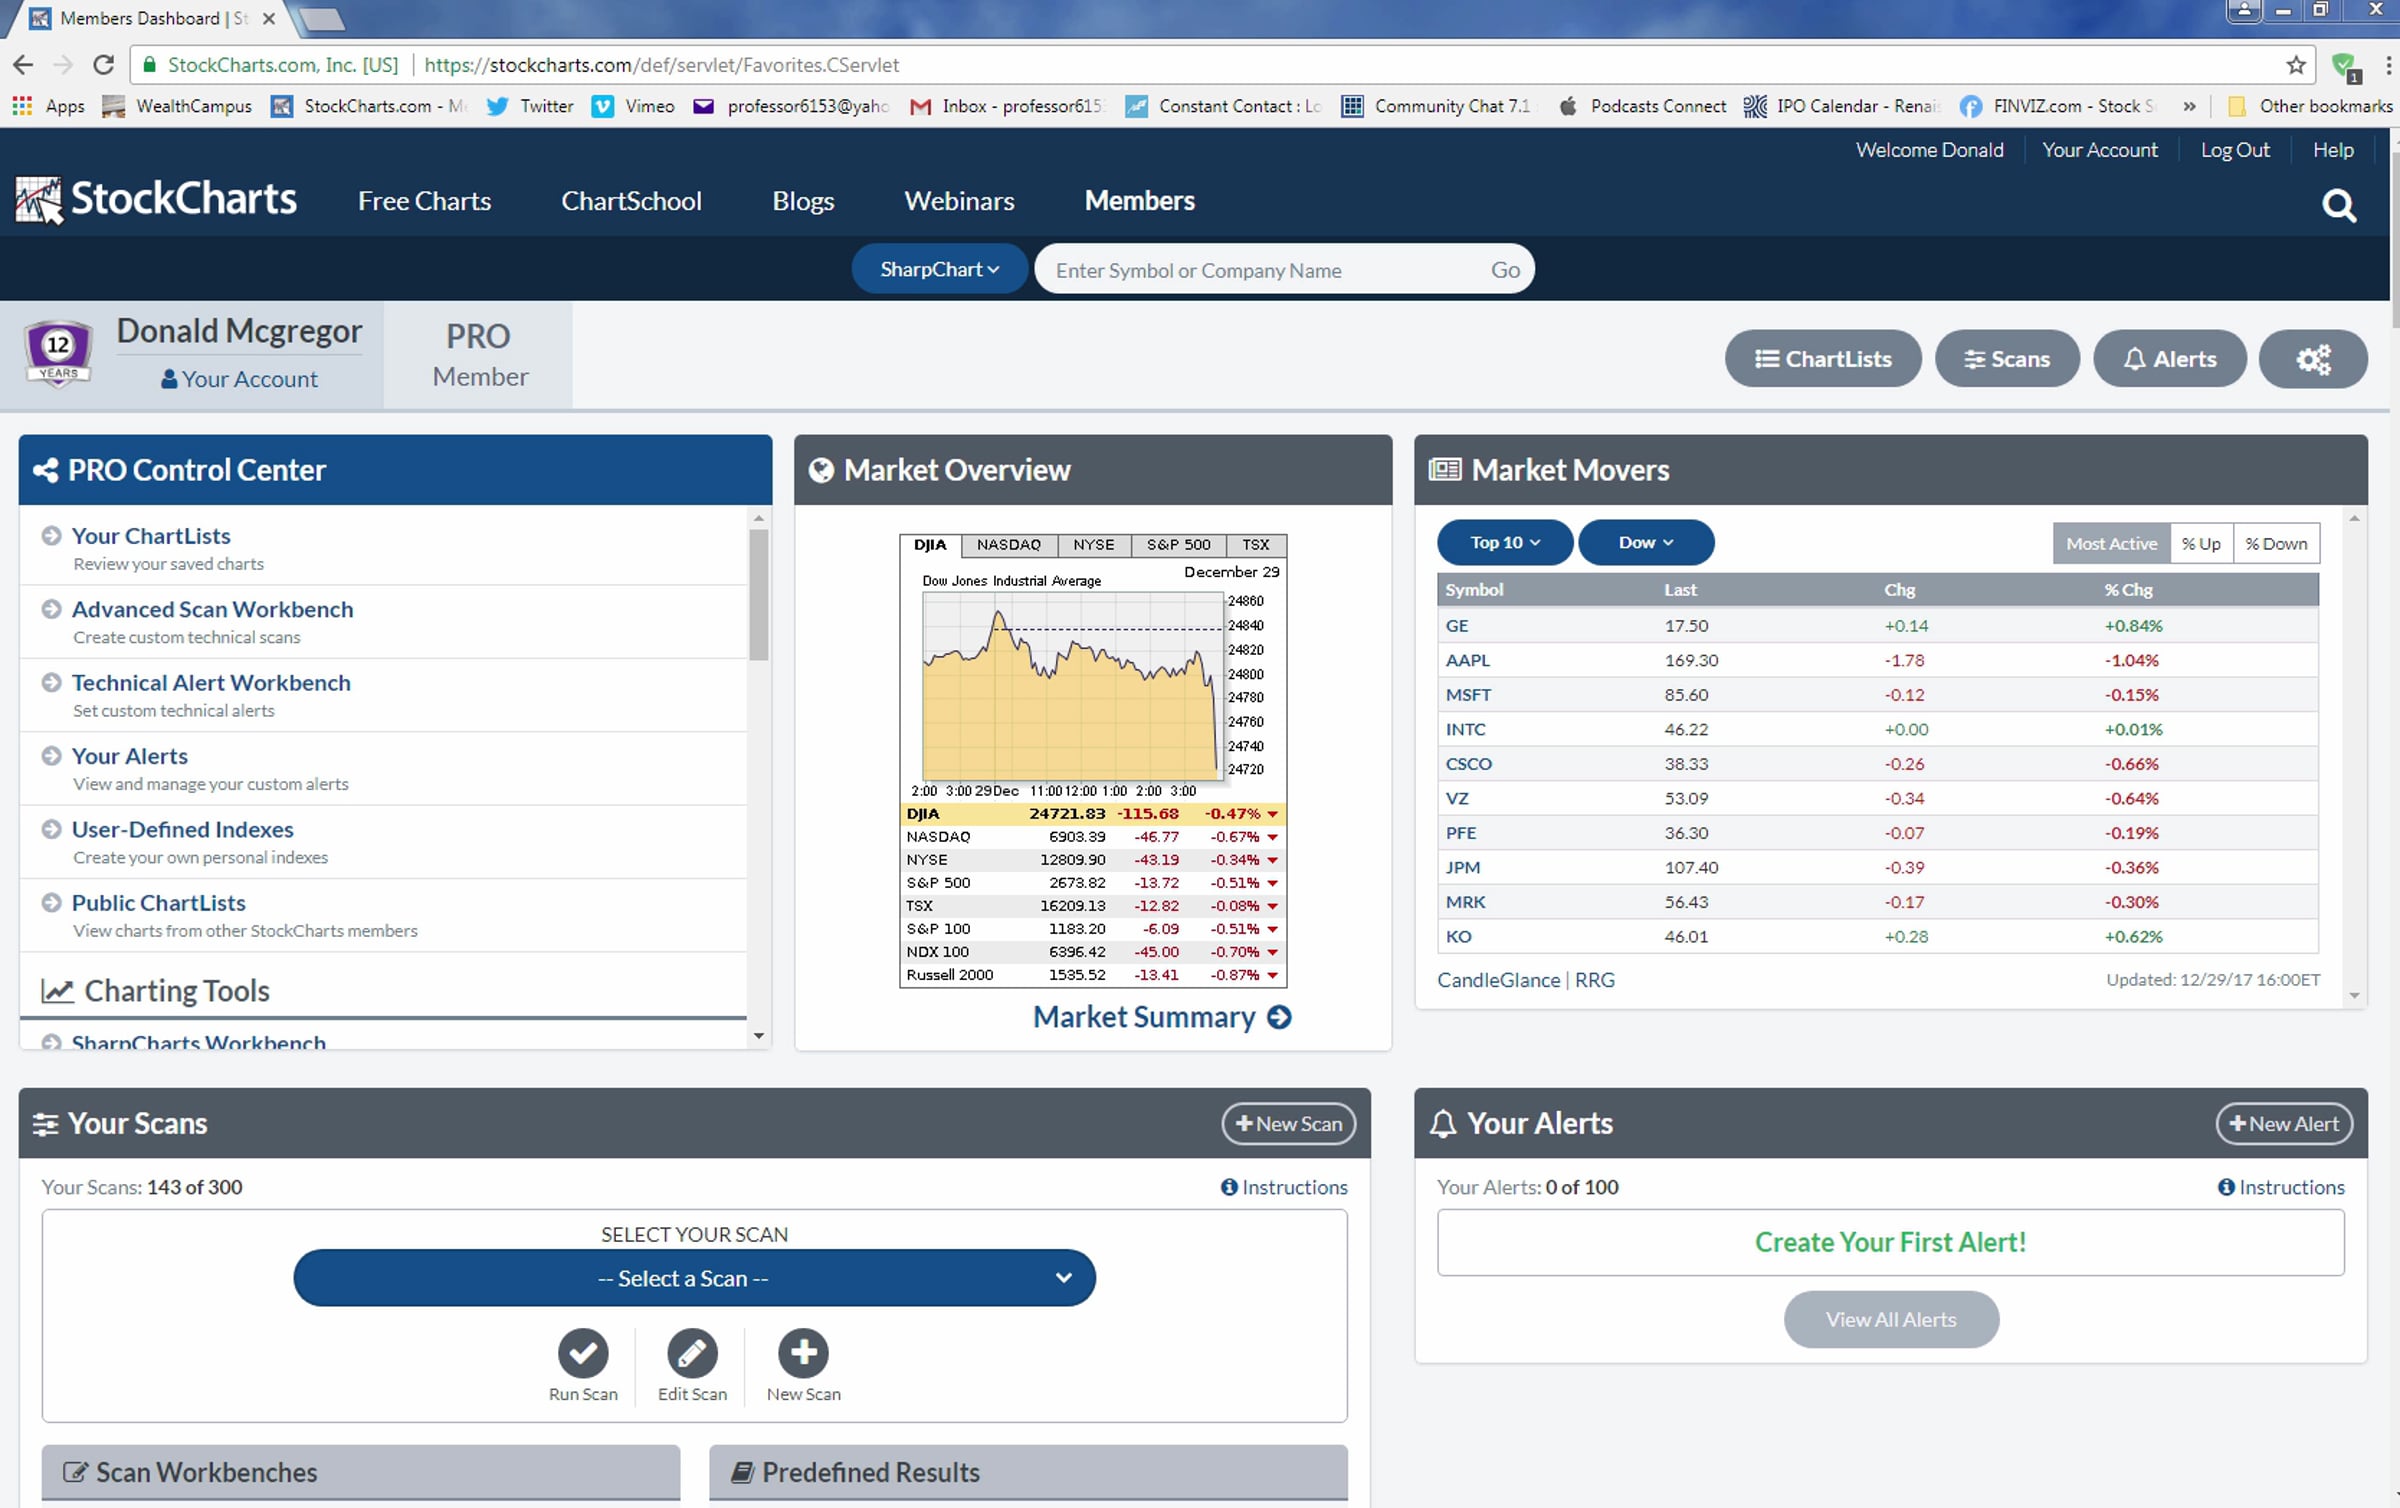Open settings via the gears button
The width and height of the screenshot is (2400, 1508).
(2312, 359)
